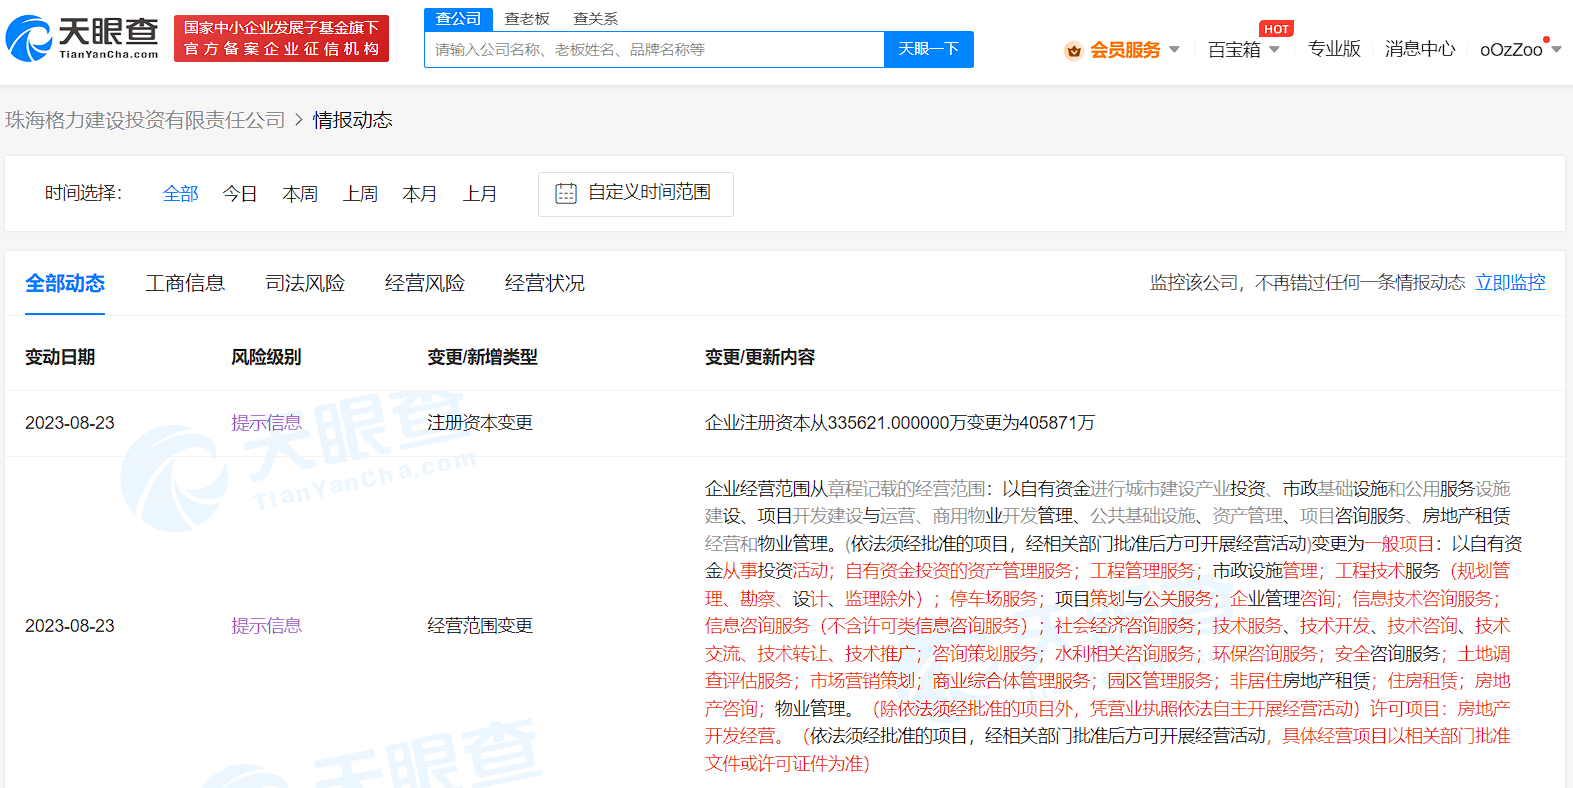This screenshot has width=1573, height=788.
Task: Filter time by 上月
Action: pos(480,193)
